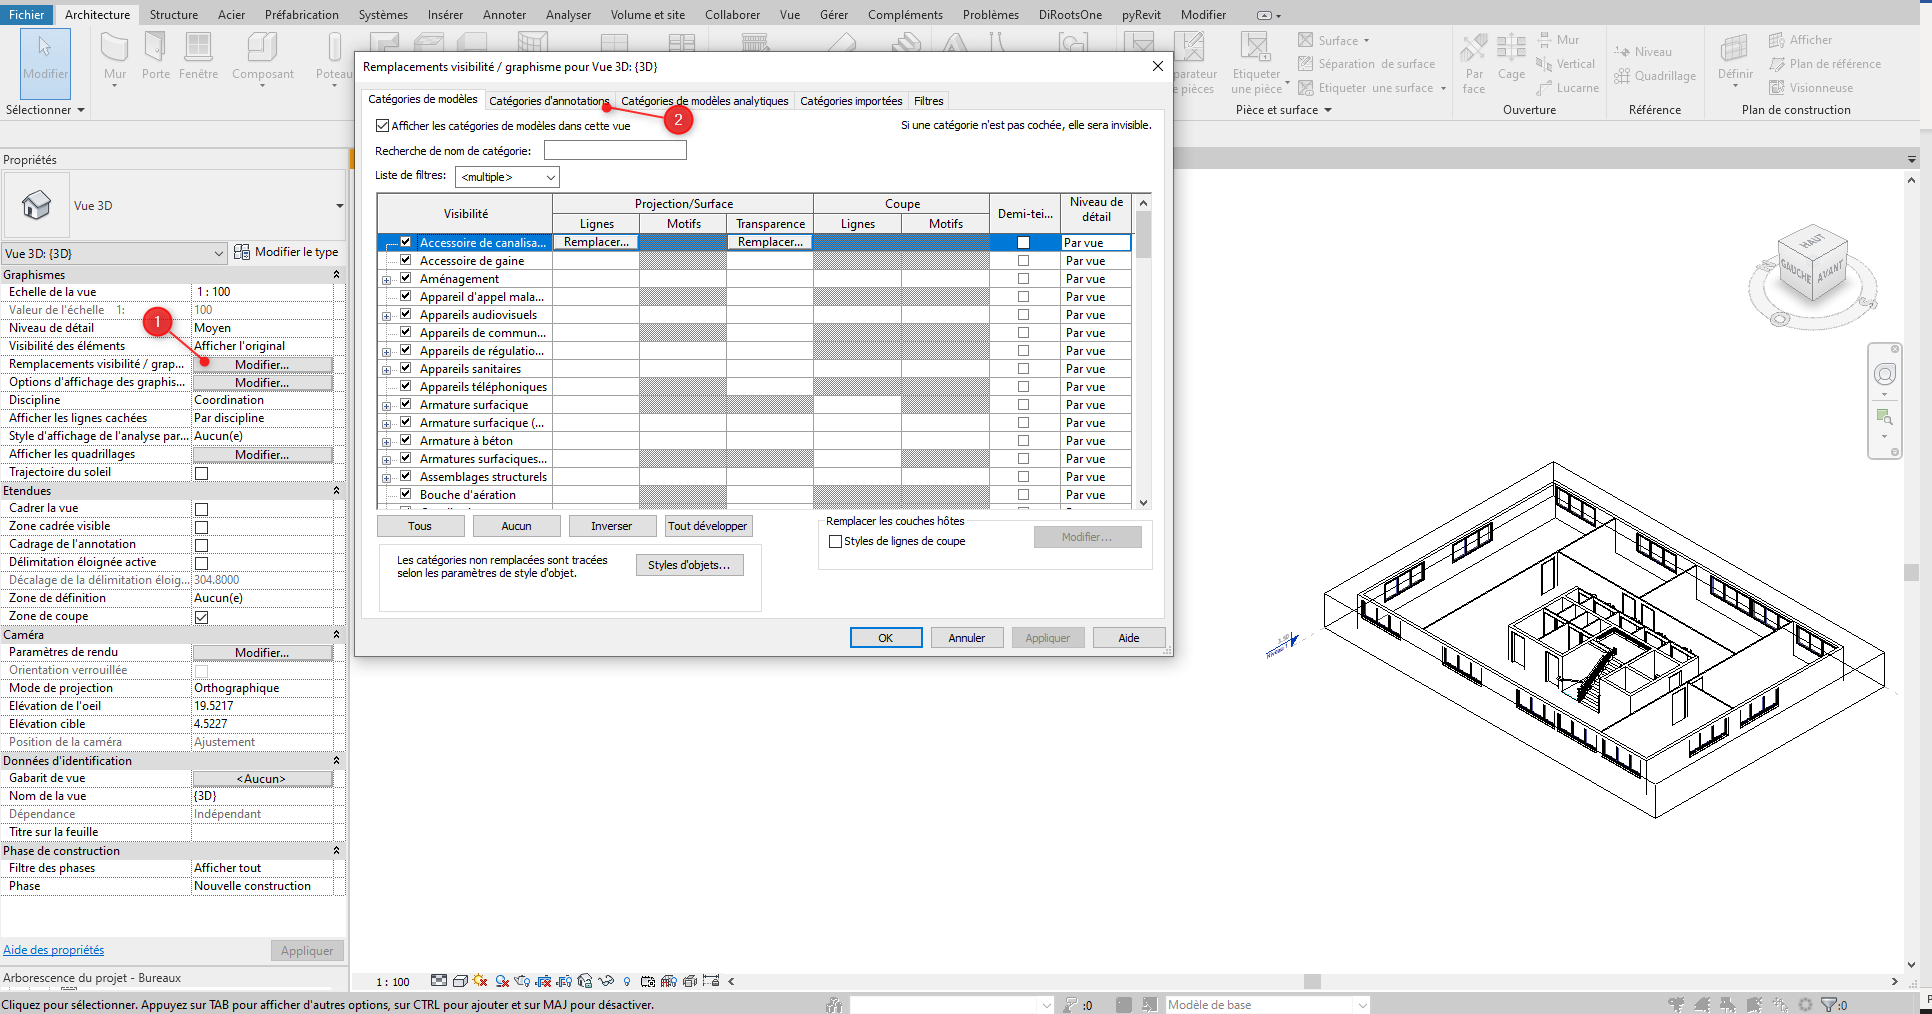Open the Filtres tab
Screen dimensions: 1932x1014
coord(928,101)
